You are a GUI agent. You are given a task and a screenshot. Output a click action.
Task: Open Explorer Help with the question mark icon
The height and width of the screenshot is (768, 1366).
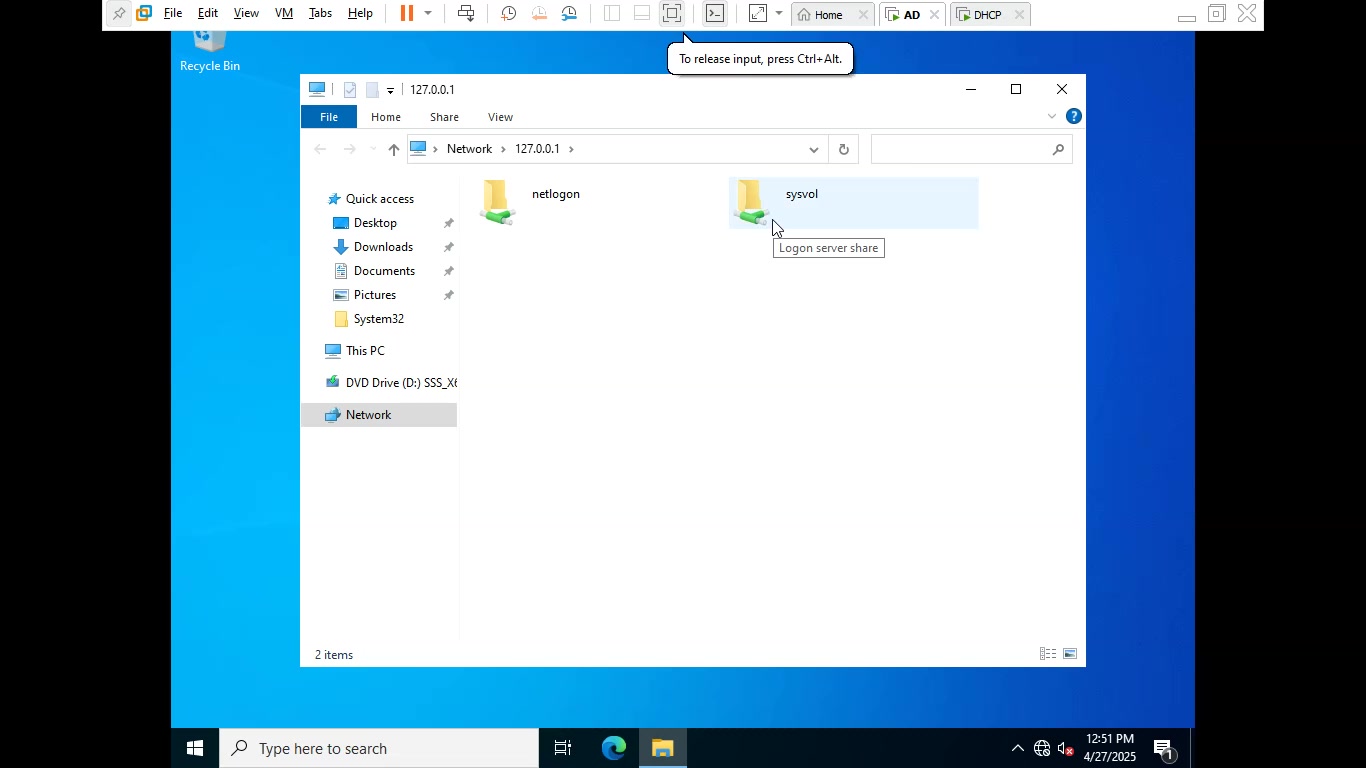click(x=1073, y=116)
